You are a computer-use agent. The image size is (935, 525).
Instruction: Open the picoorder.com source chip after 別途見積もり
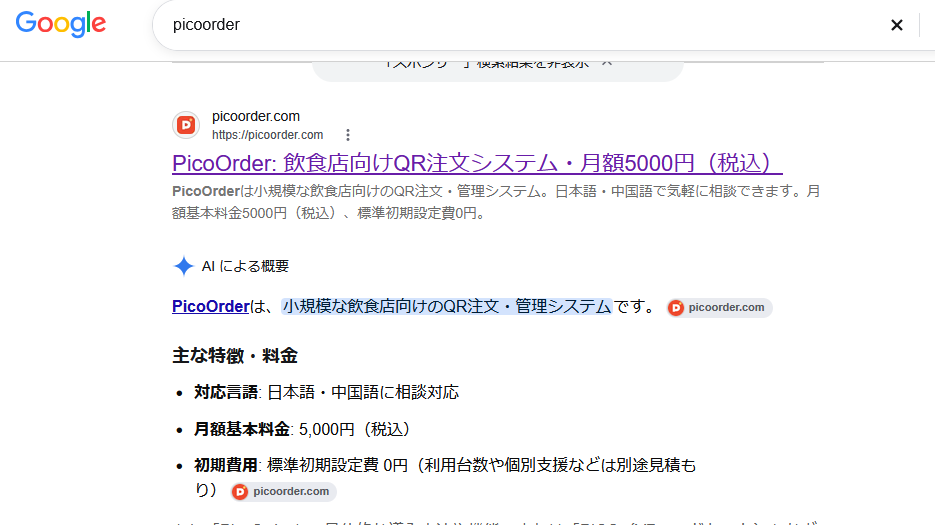[x=284, y=491]
